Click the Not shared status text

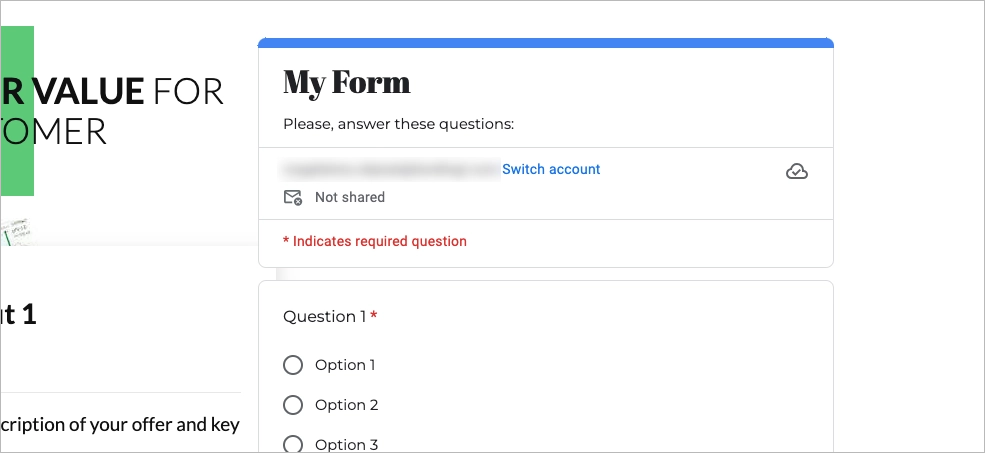350,197
